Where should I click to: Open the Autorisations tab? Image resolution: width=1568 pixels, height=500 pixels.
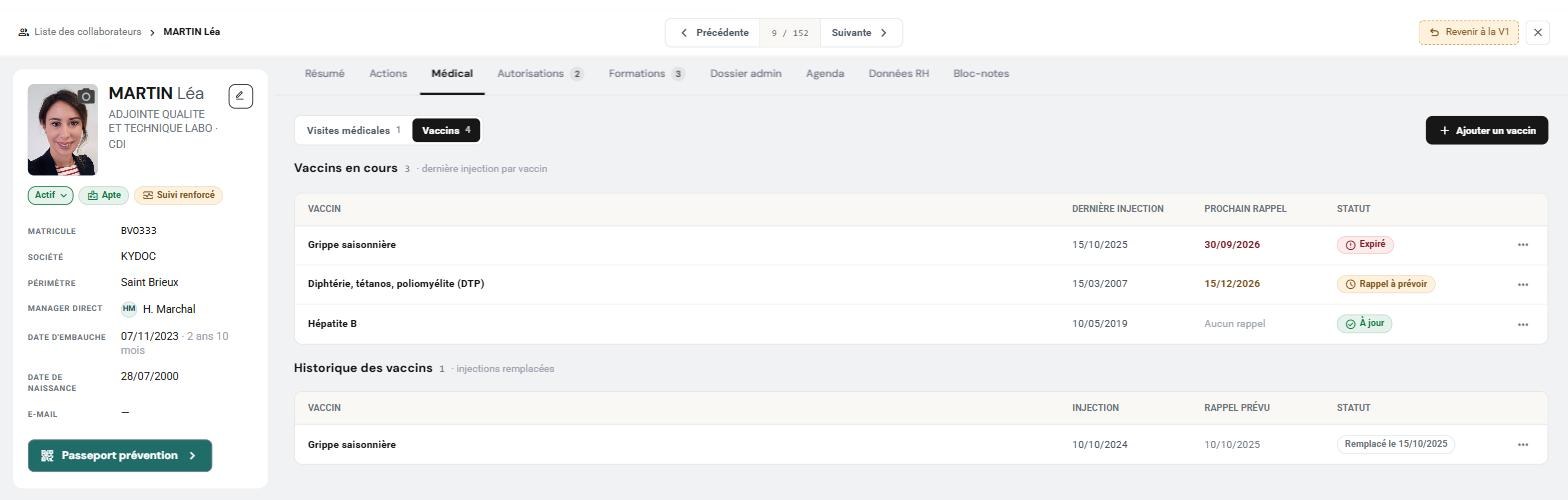540,74
